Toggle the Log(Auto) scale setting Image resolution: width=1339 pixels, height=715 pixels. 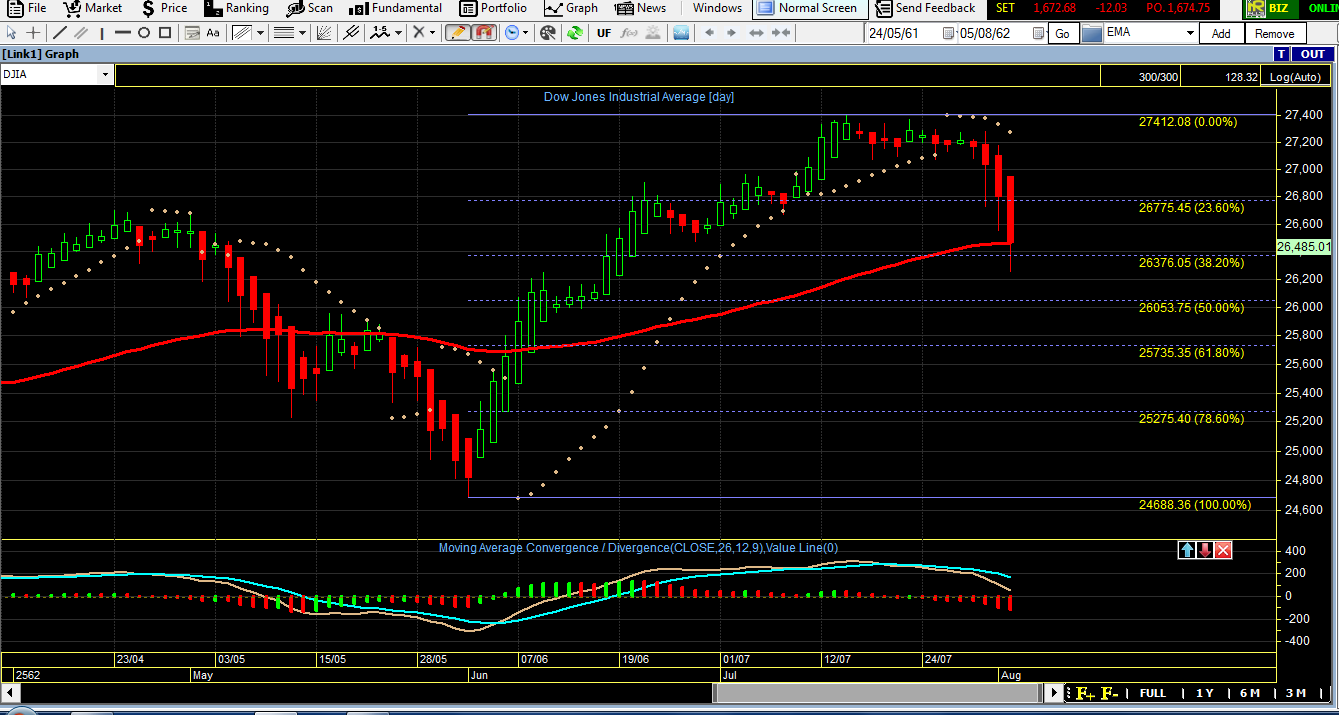pyautogui.click(x=1295, y=76)
